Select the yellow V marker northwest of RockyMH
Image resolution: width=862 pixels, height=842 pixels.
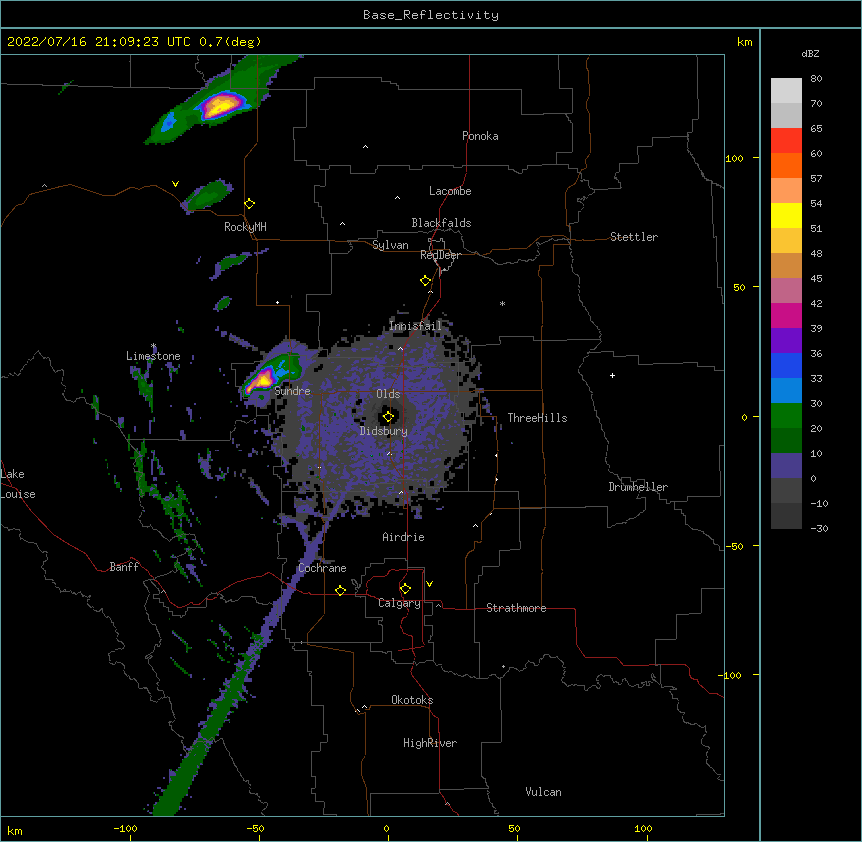pyautogui.click(x=175, y=184)
